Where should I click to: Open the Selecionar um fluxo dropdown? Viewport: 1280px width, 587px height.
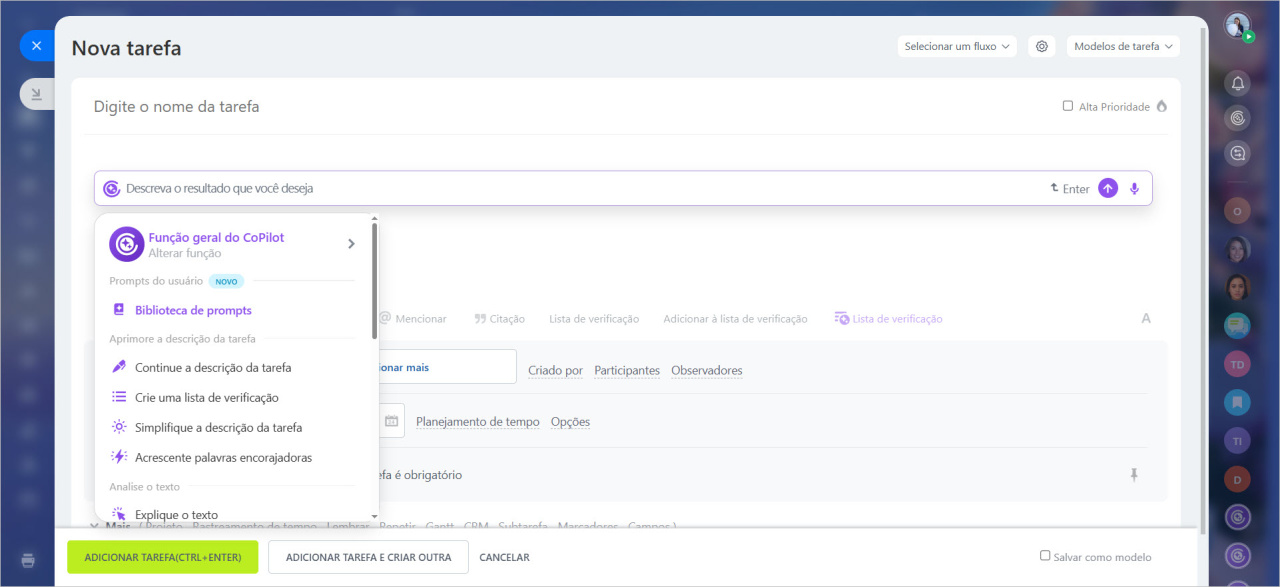957,46
